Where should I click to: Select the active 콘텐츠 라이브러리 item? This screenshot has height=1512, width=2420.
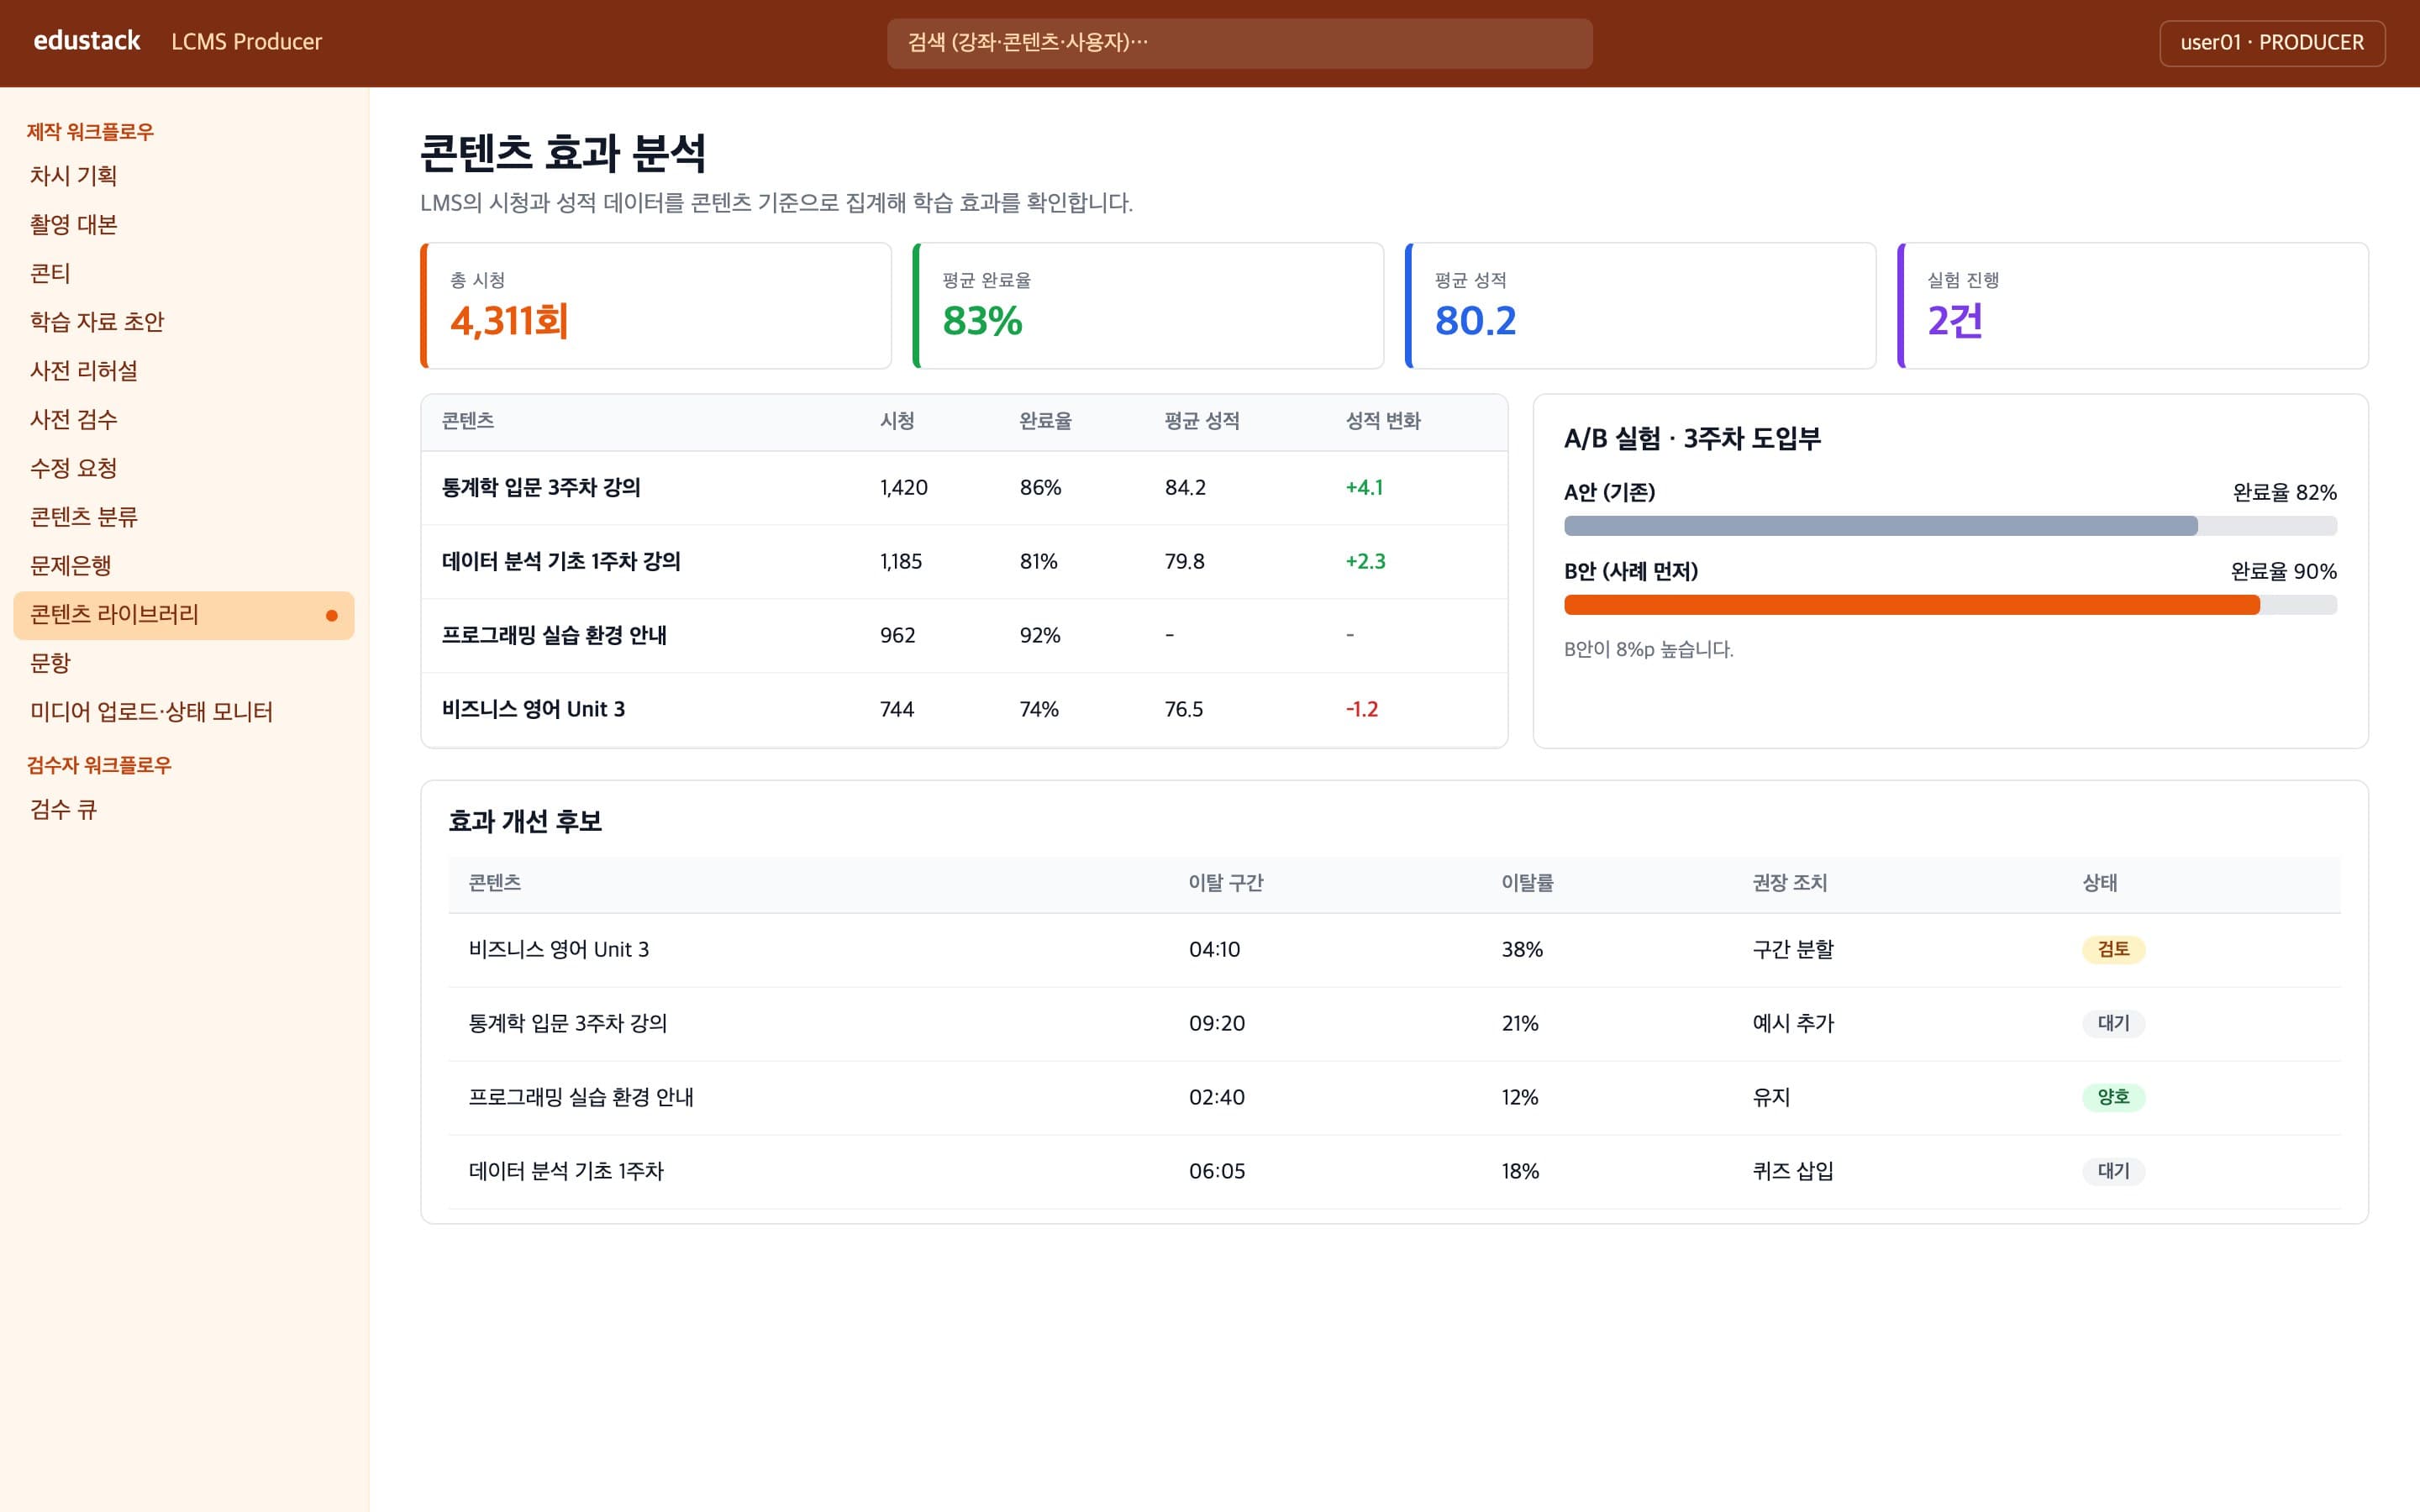[184, 615]
